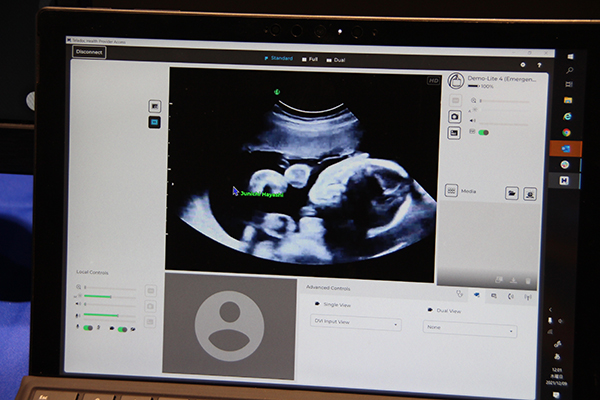Open the Dual View None dropdown
The width and height of the screenshot is (600, 400).
(470, 329)
